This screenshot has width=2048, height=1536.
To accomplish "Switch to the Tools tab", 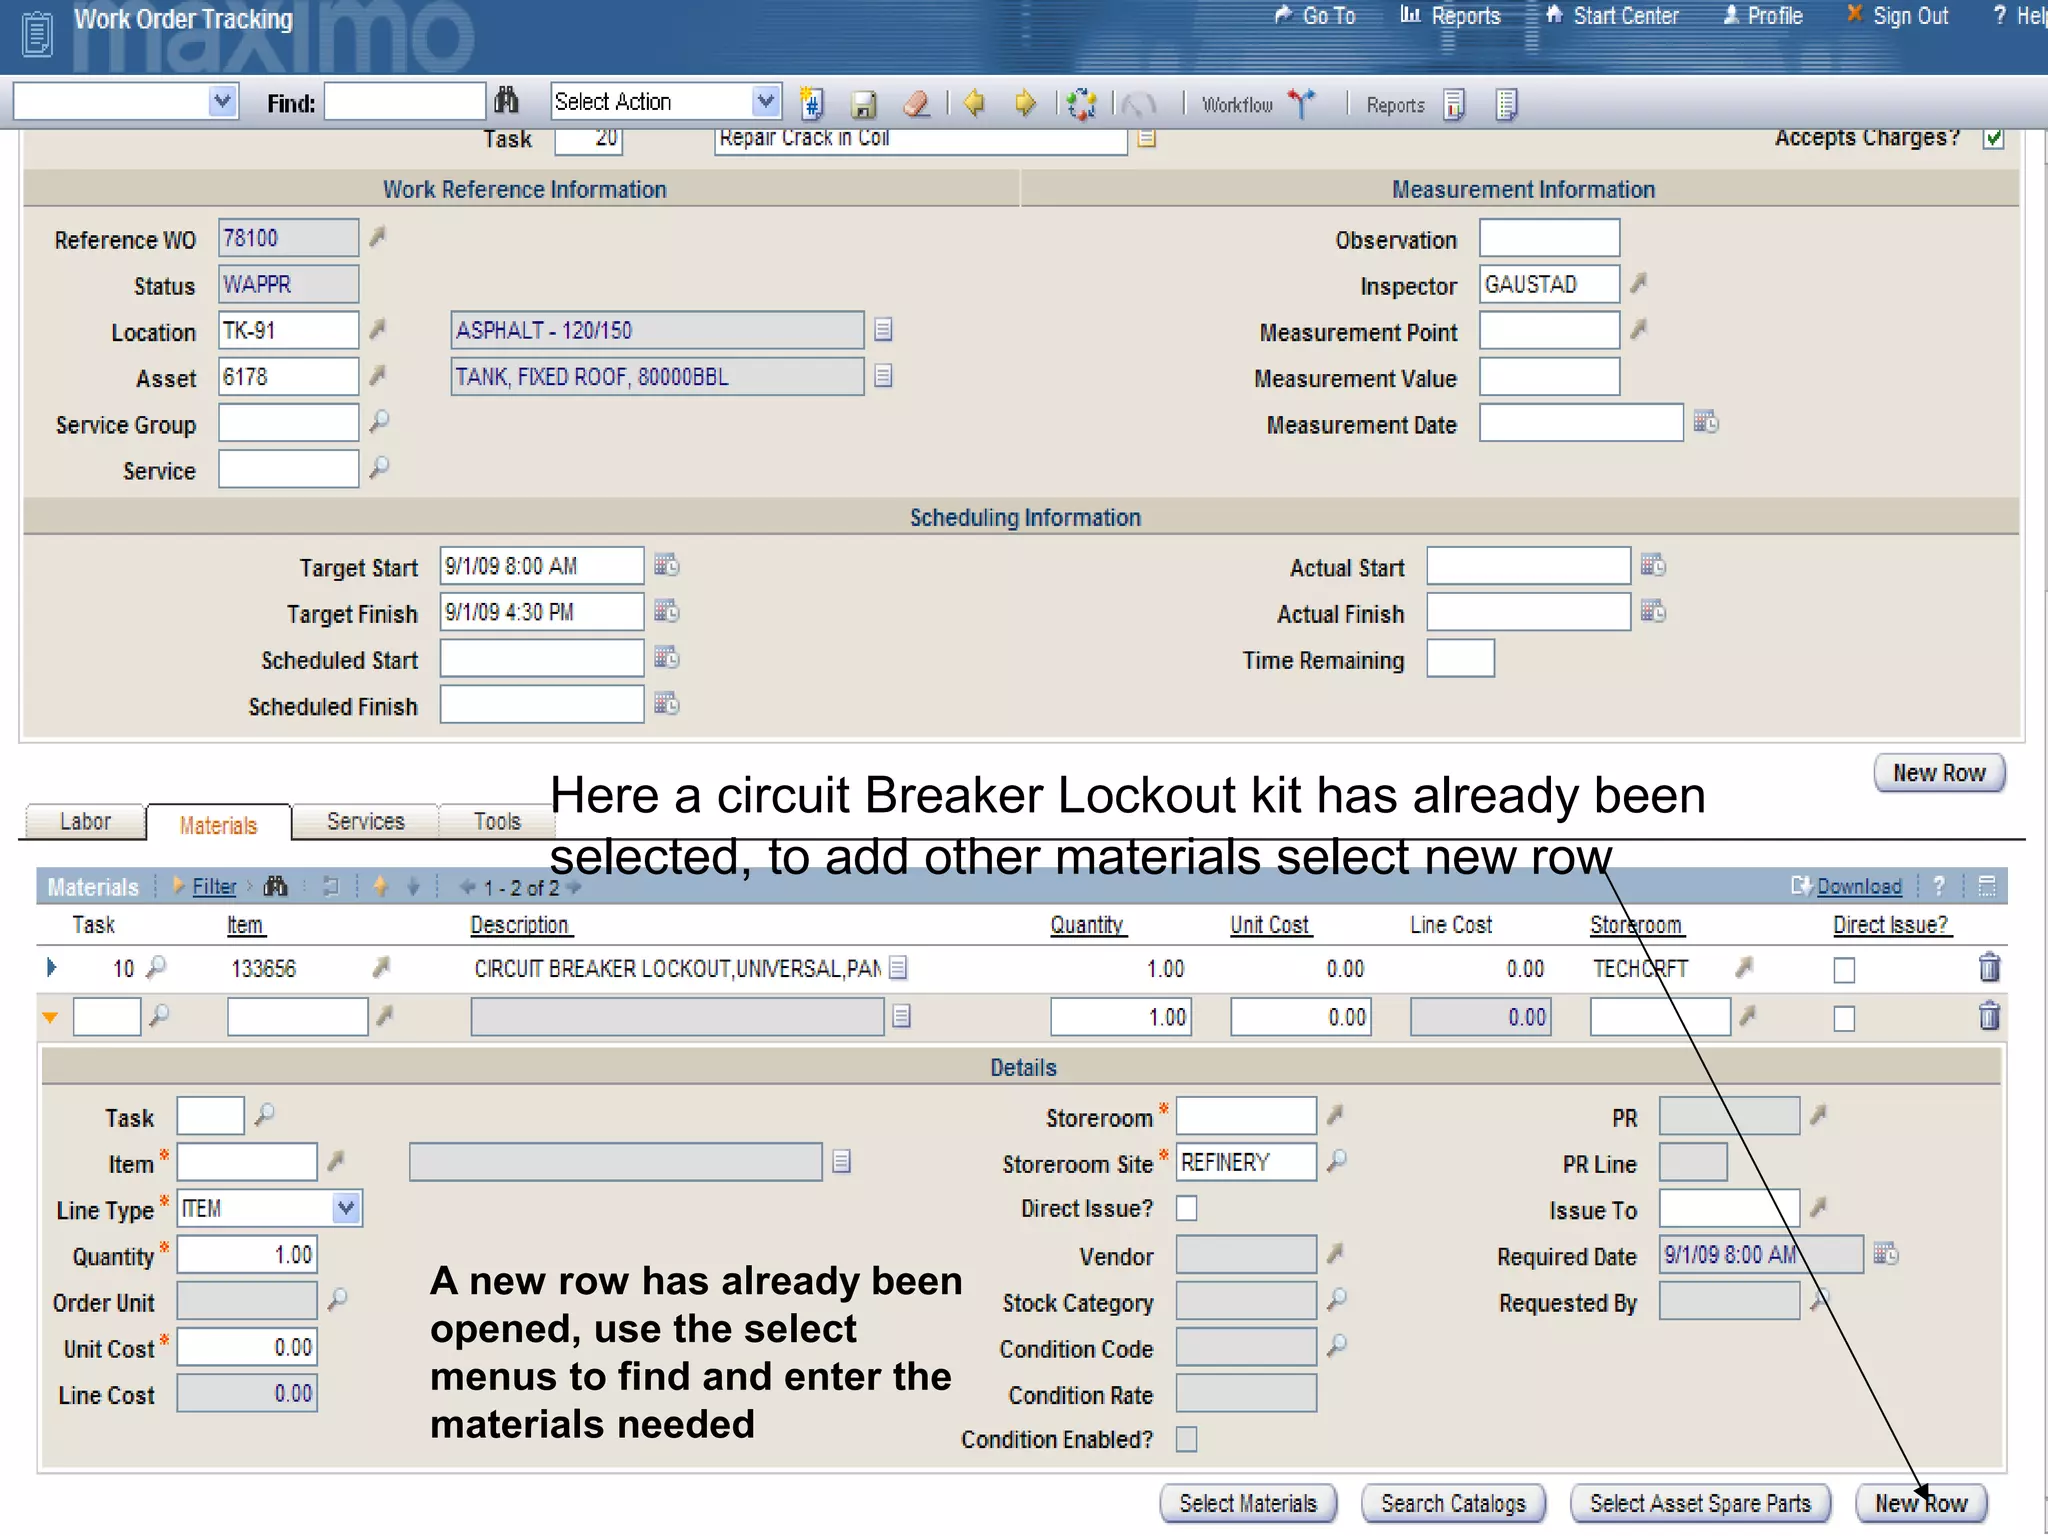I will [x=497, y=821].
